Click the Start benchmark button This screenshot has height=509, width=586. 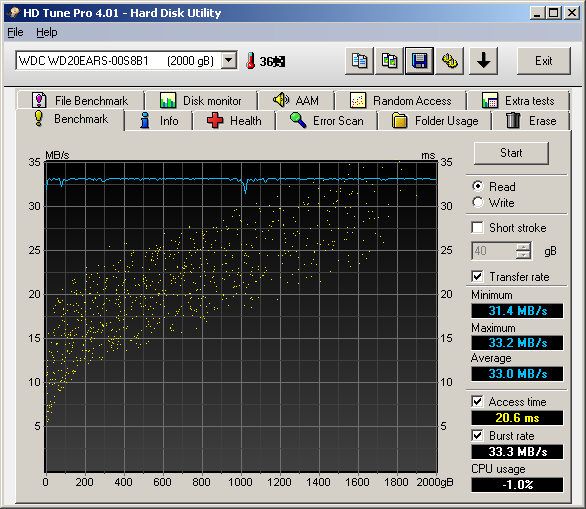point(511,153)
